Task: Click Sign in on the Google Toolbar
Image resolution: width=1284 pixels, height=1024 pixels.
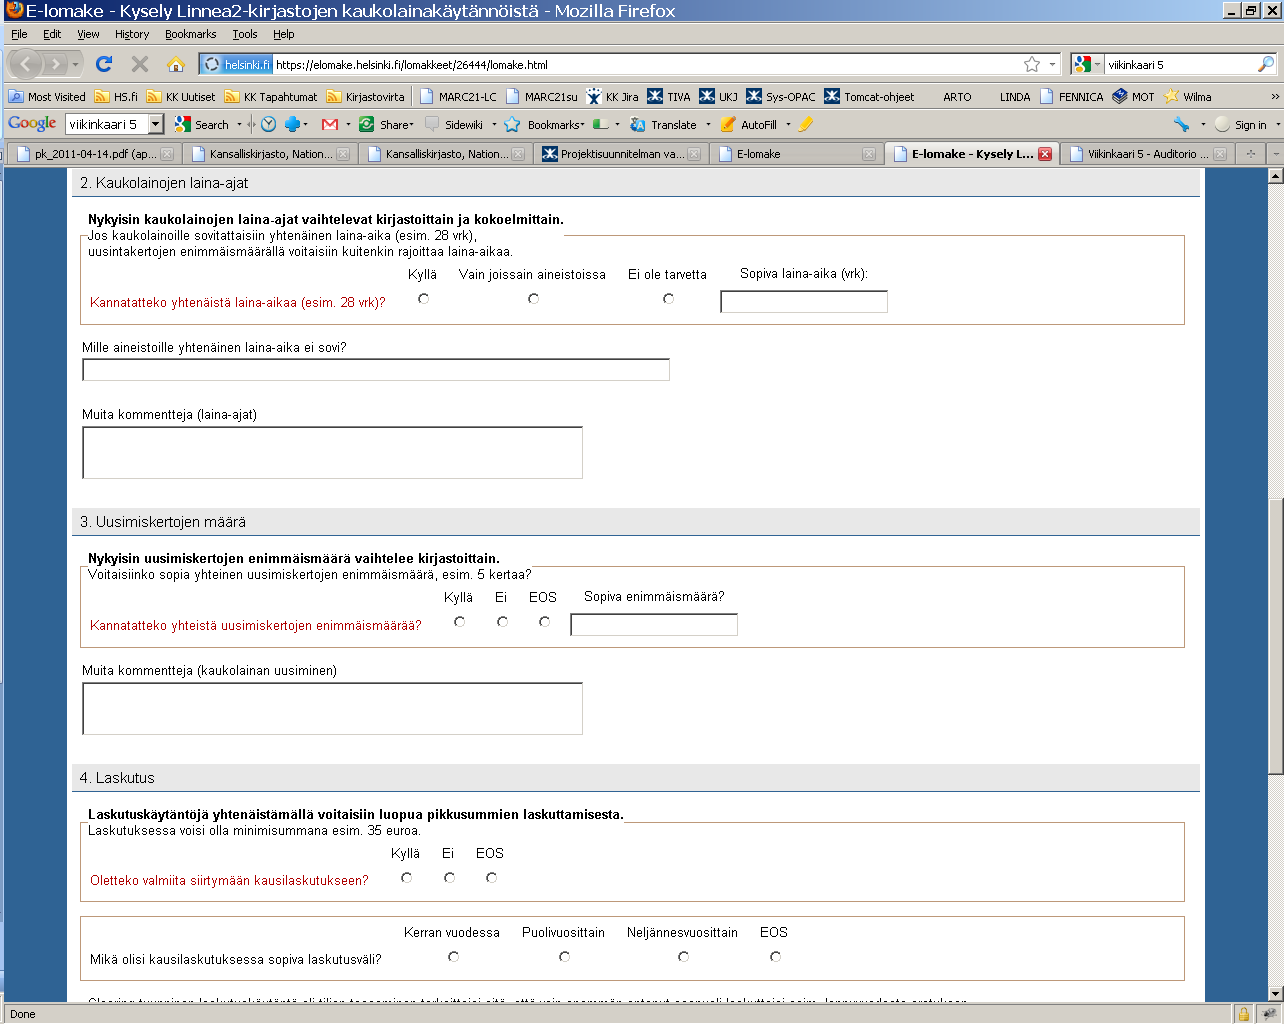Action: coord(1241,124)
